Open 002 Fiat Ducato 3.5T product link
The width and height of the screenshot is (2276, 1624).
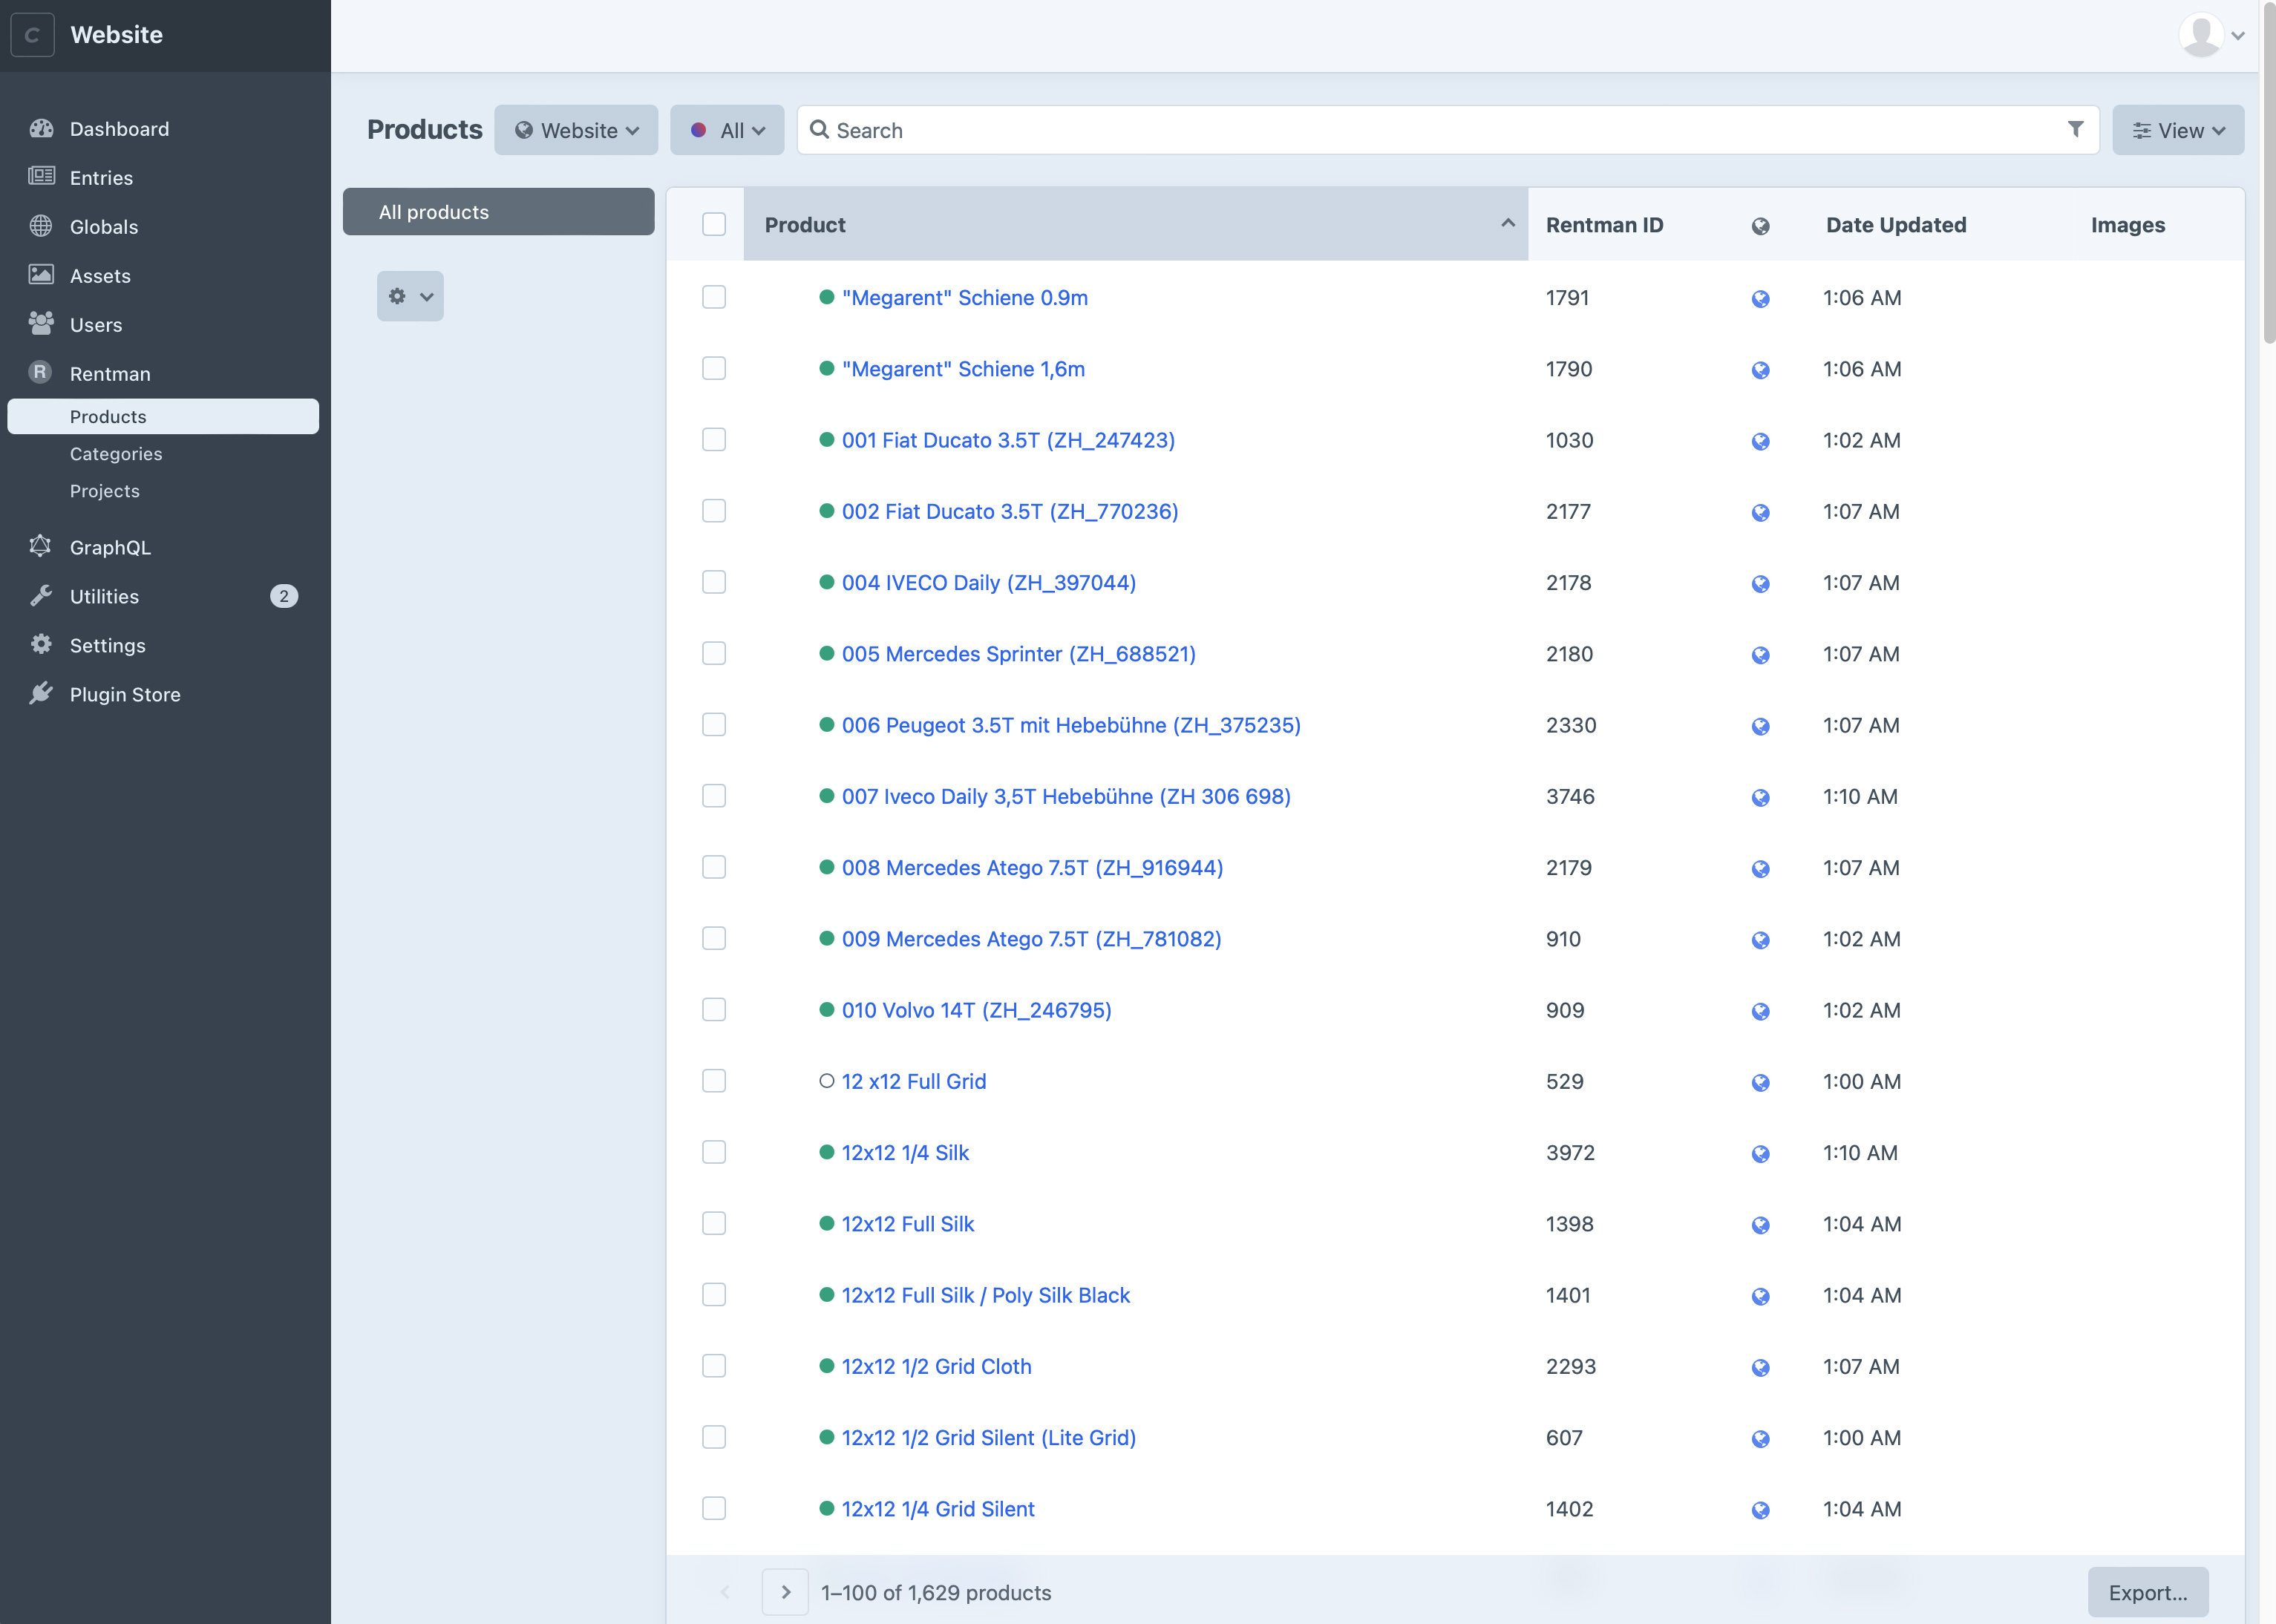coord(1010,511)
